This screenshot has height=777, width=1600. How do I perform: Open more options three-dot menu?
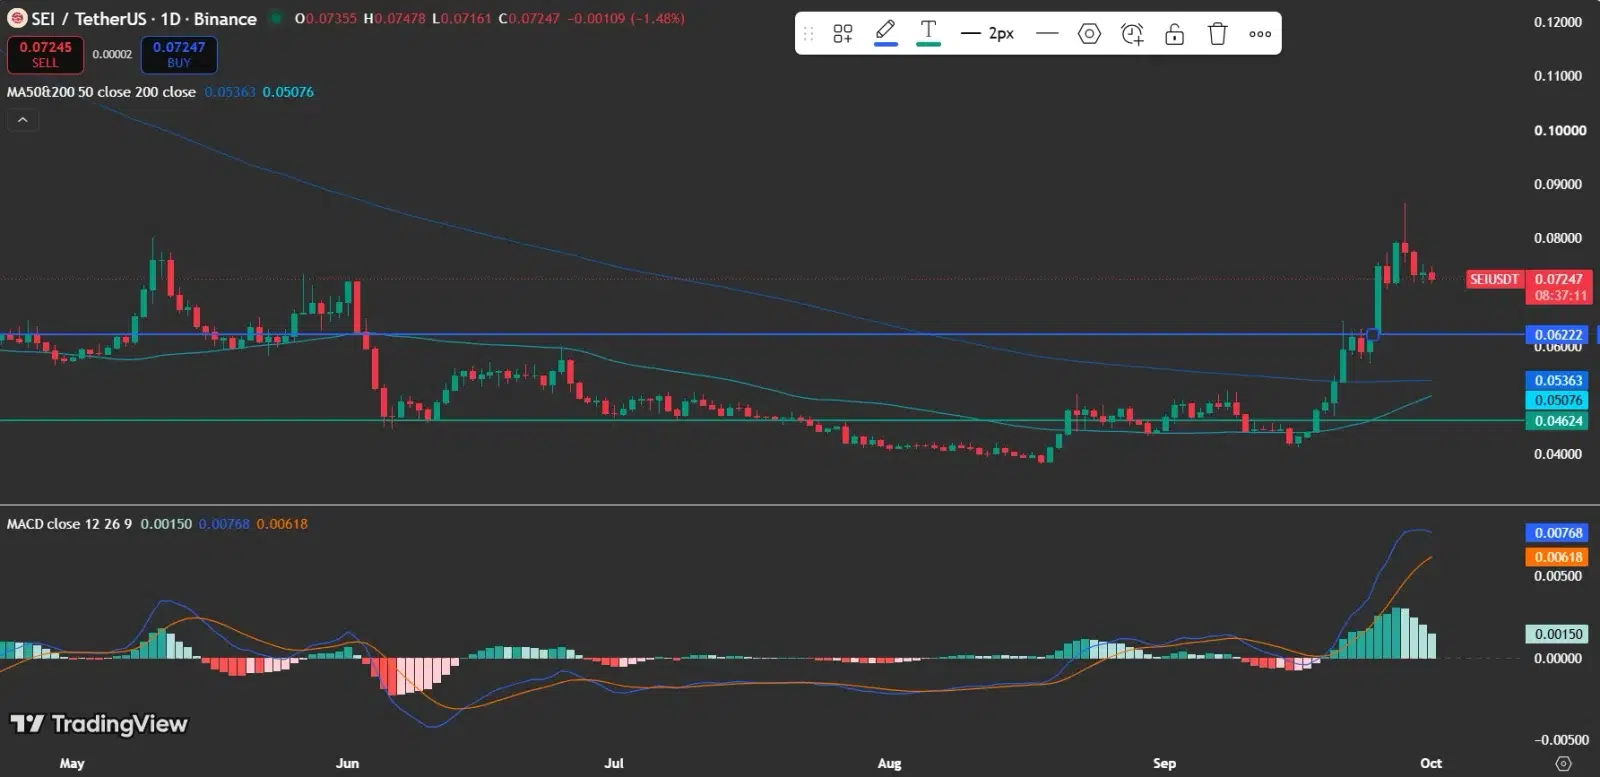[1260, 33]
